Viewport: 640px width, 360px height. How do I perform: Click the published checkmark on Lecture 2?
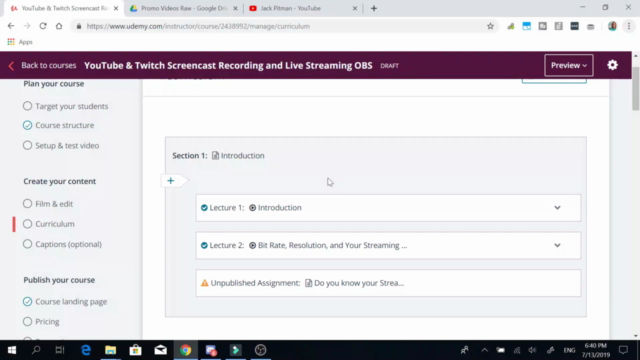(x=204, y=245)
